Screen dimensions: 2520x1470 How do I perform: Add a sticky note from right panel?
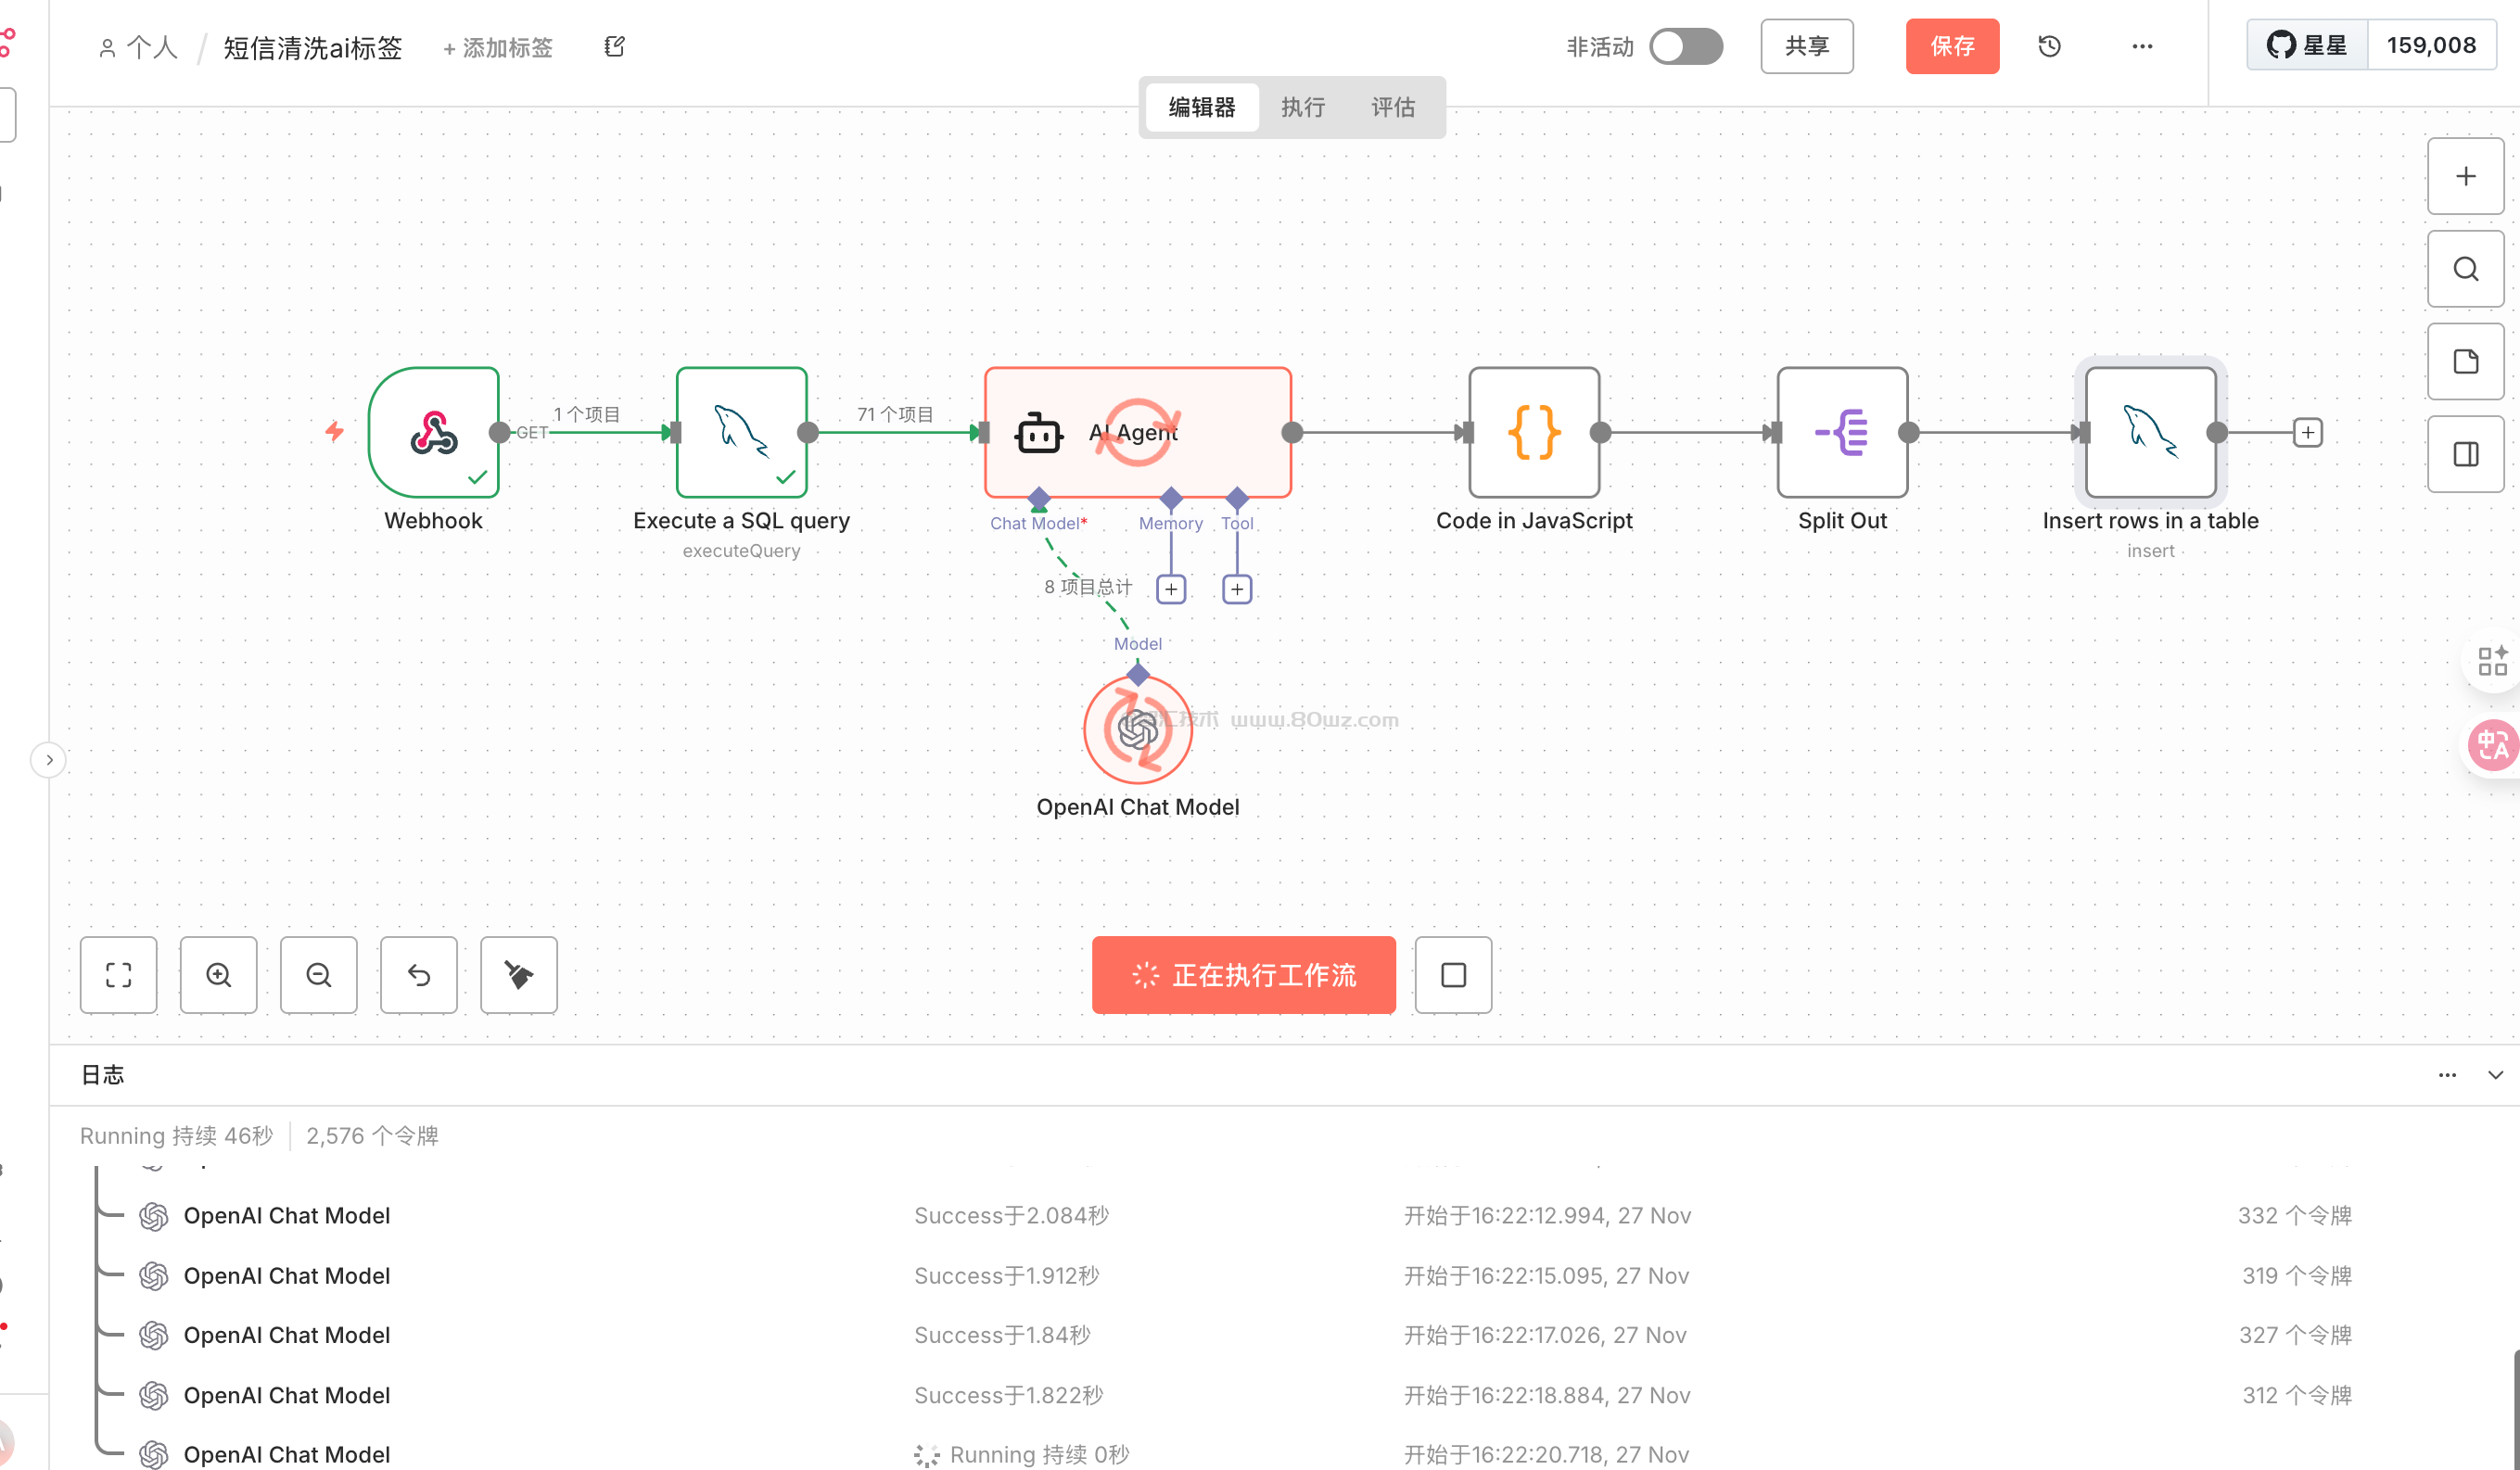click(x=2465, y=362)
